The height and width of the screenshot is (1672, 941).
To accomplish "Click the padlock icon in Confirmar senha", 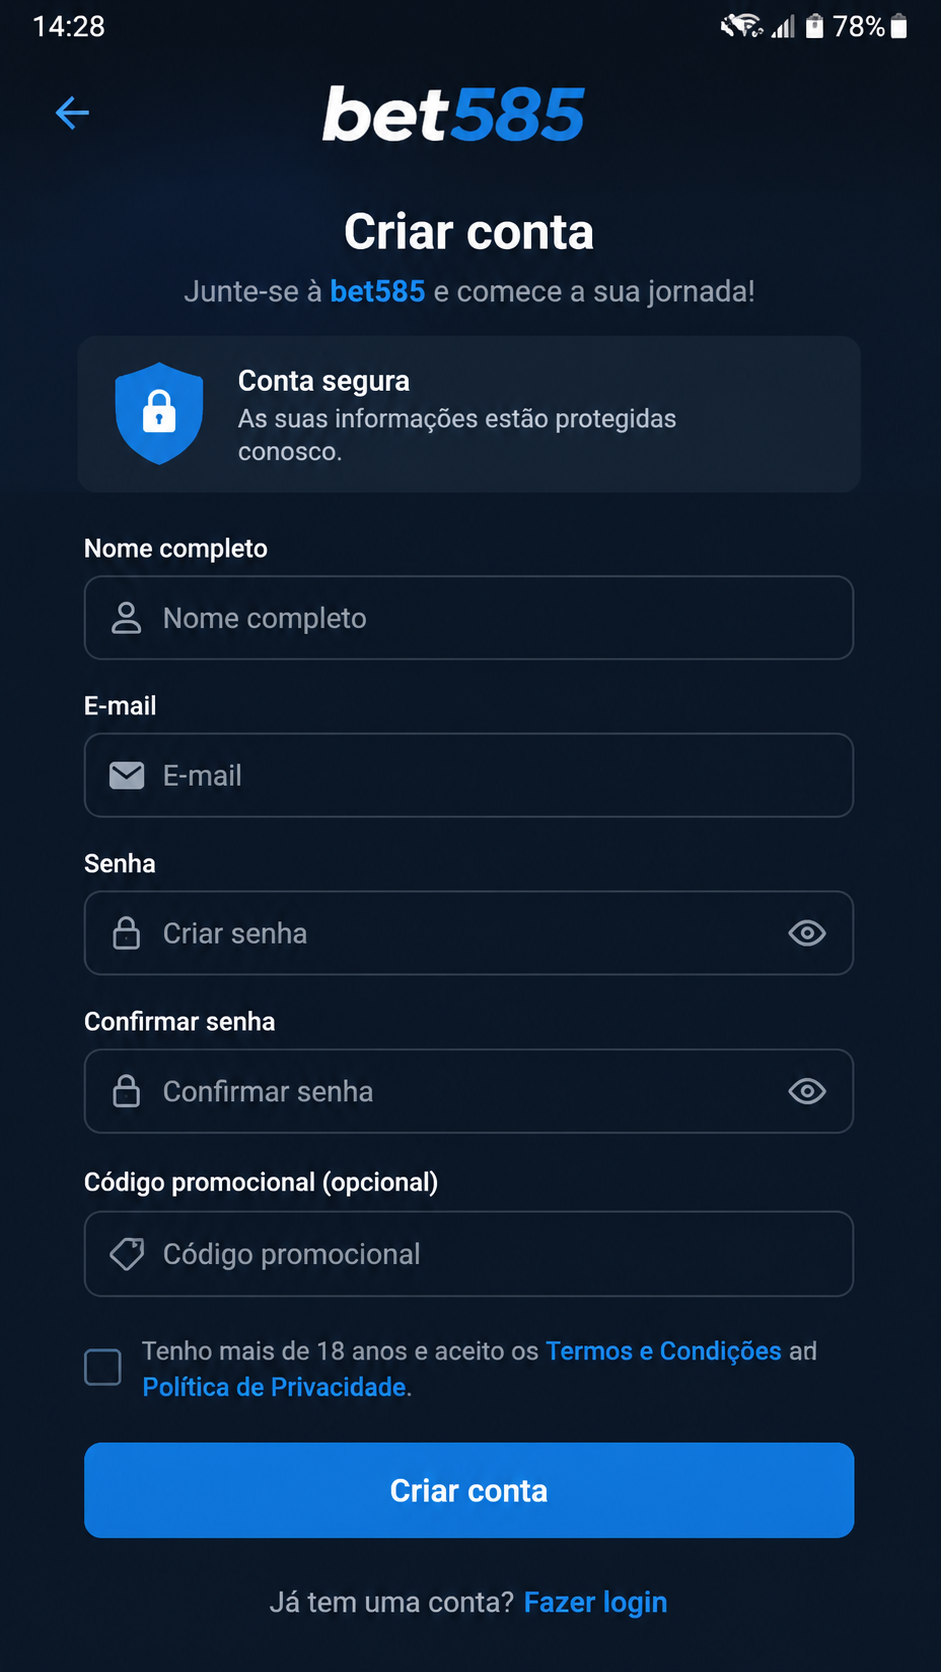I will pos(126,1091).
